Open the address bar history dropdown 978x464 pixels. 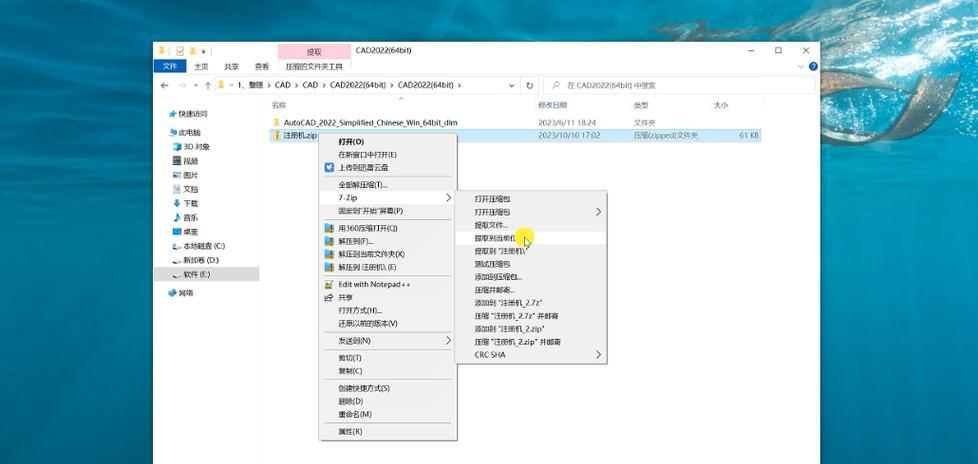[512, 85]
